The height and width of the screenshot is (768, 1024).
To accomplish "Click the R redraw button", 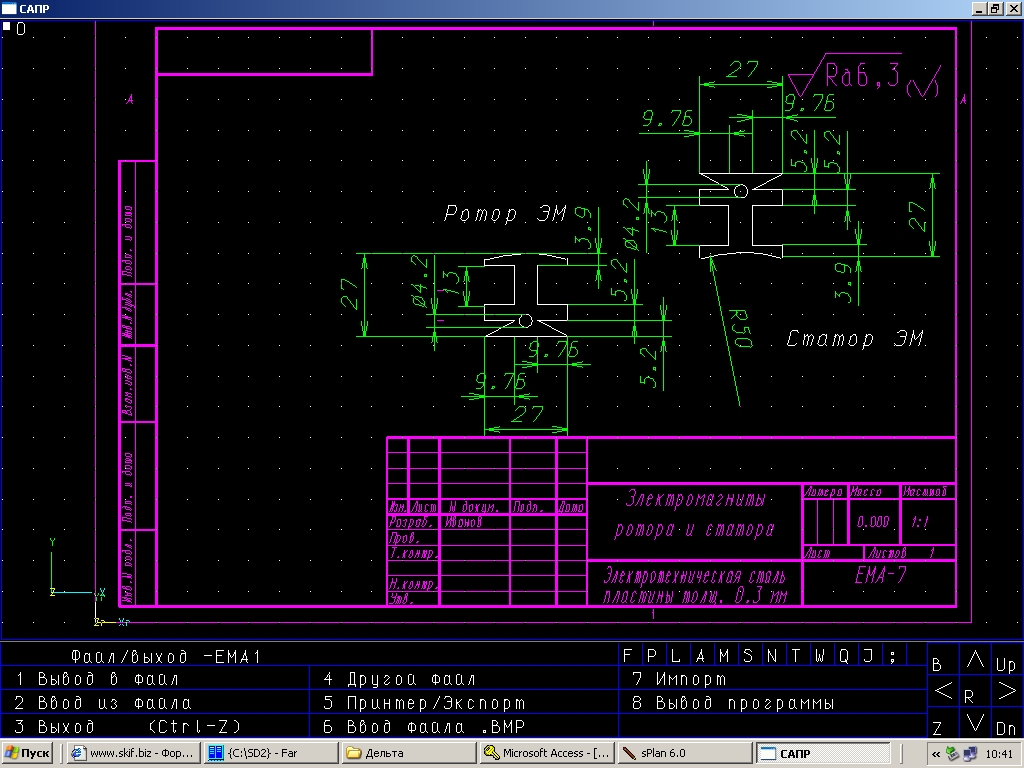I will click(968, 696).
